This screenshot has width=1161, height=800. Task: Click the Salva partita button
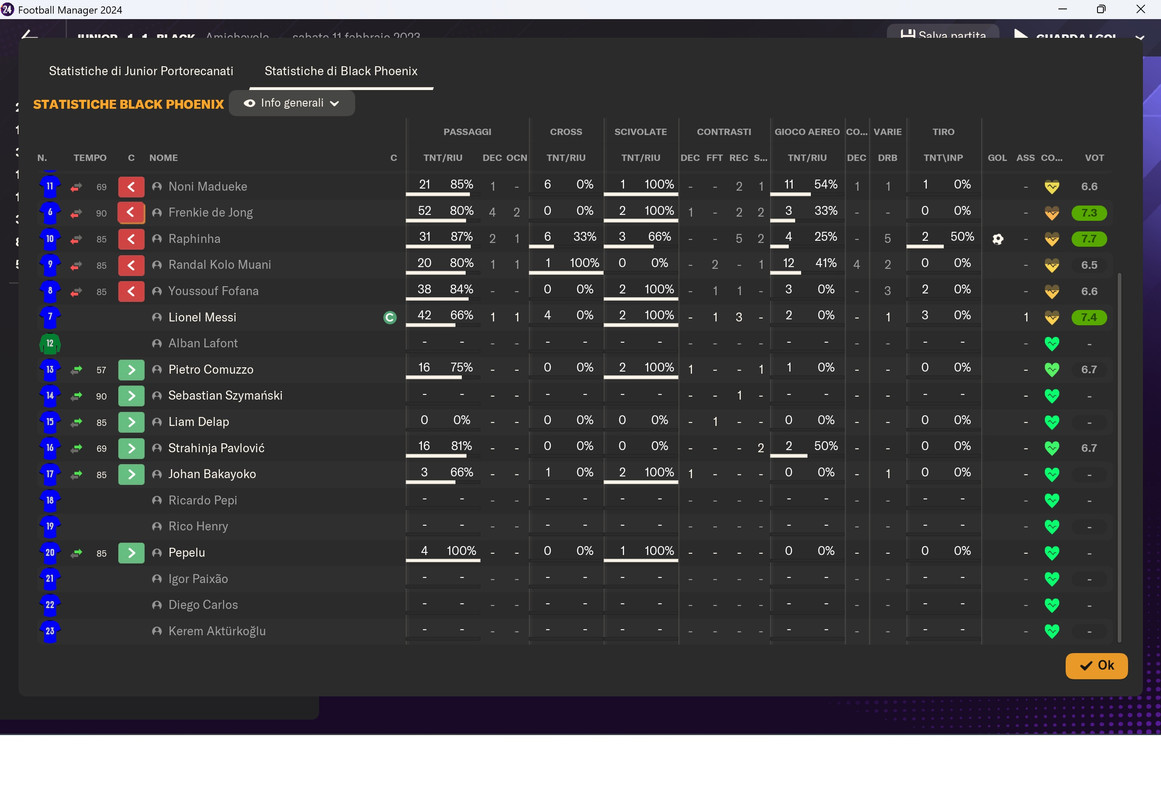943,33
